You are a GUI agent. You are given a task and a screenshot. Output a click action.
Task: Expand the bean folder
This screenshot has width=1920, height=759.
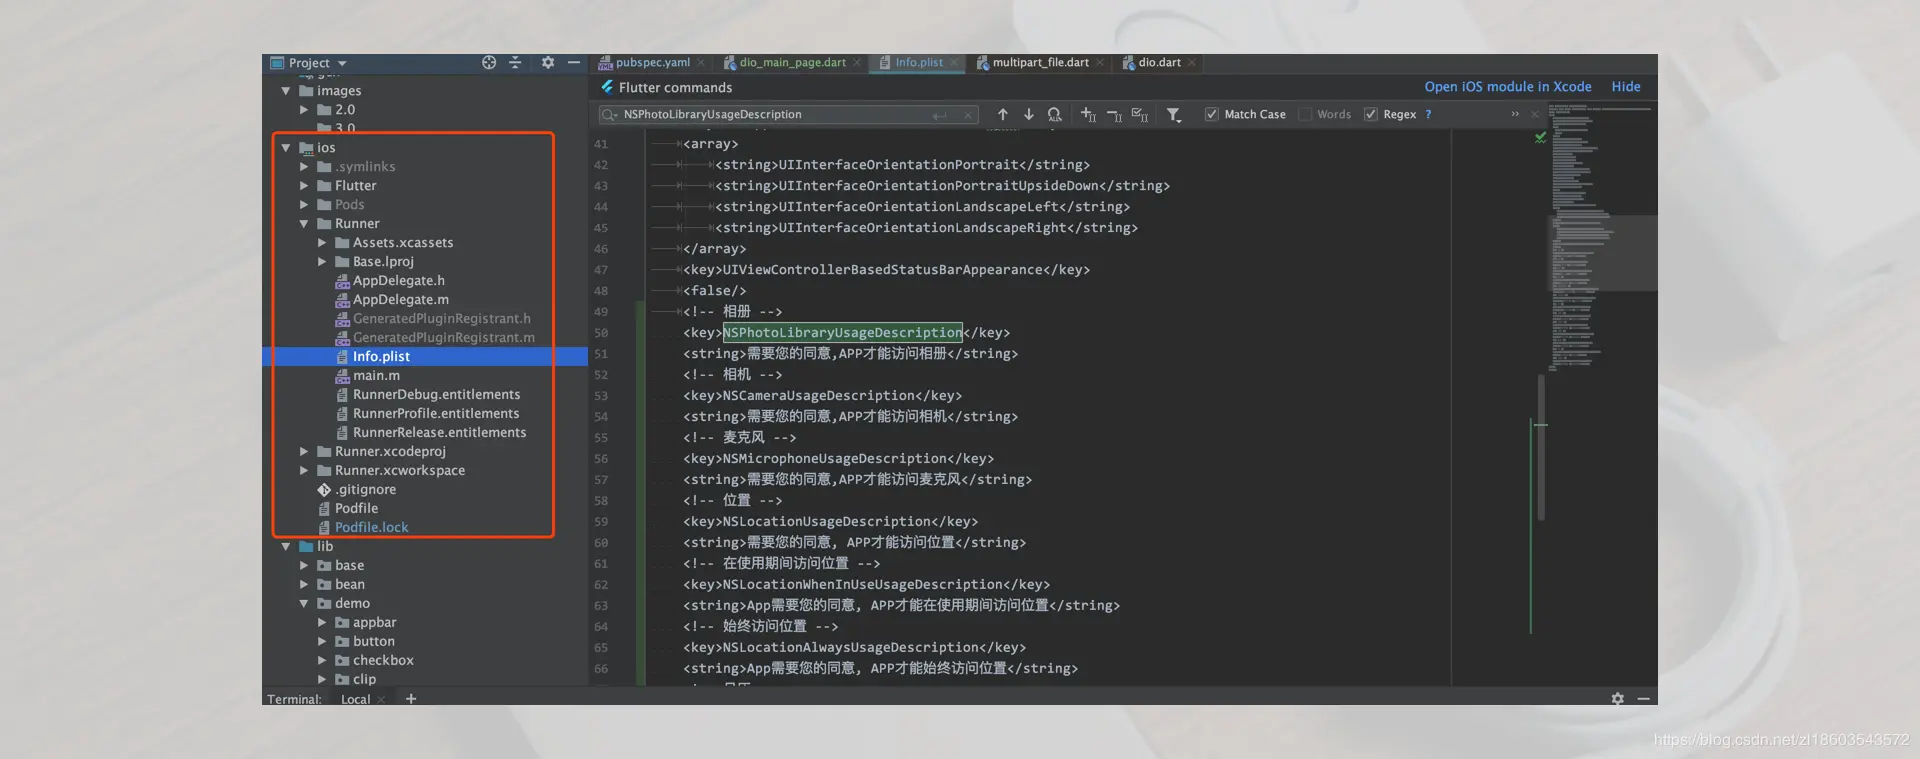coord(304,585)
